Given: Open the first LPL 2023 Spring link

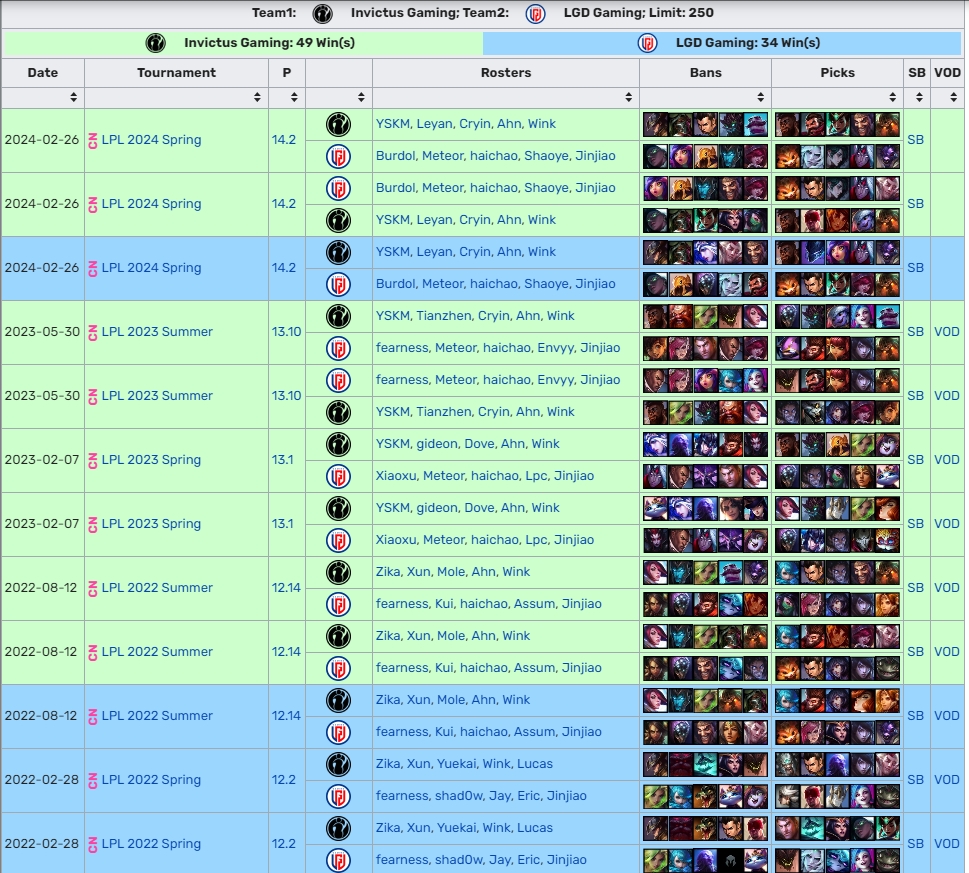Looking at the screenshot, I should click(151, 460).
